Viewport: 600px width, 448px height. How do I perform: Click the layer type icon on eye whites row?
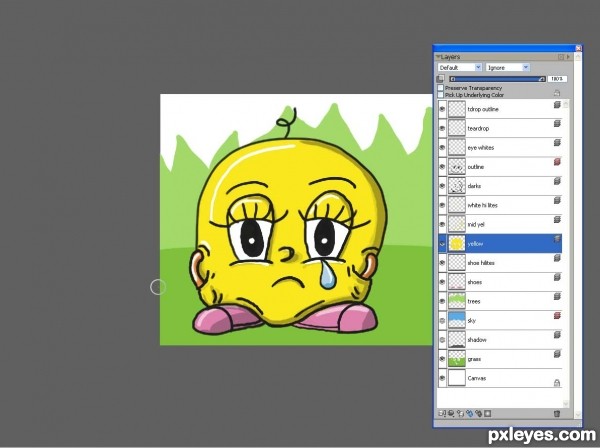point(557,143)
